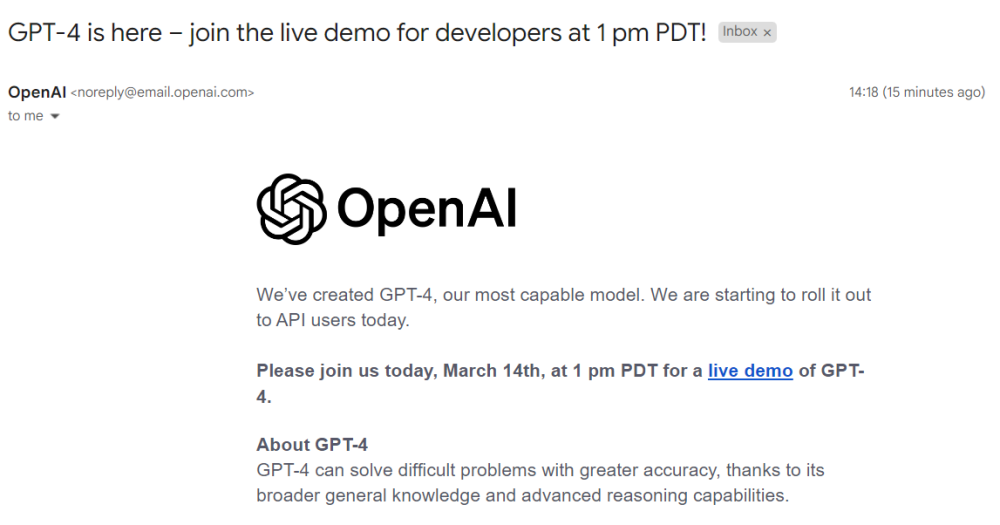Open the "live demo" hyperlink
This screenshot has height=525, width=1000.
coord(750,371)
